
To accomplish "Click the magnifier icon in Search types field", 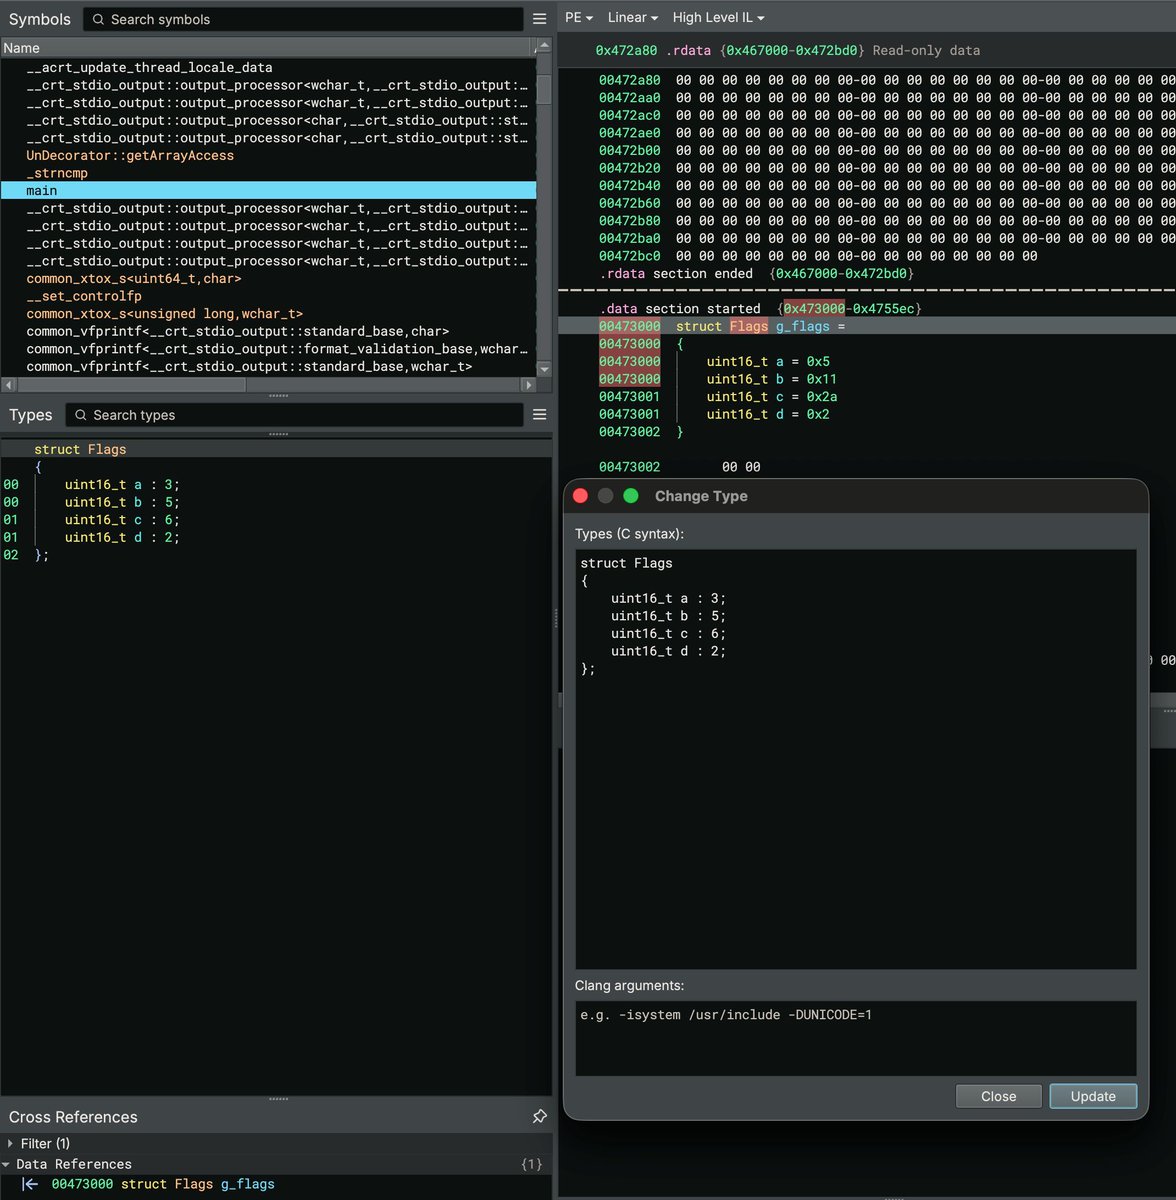I will click(78, 414).
